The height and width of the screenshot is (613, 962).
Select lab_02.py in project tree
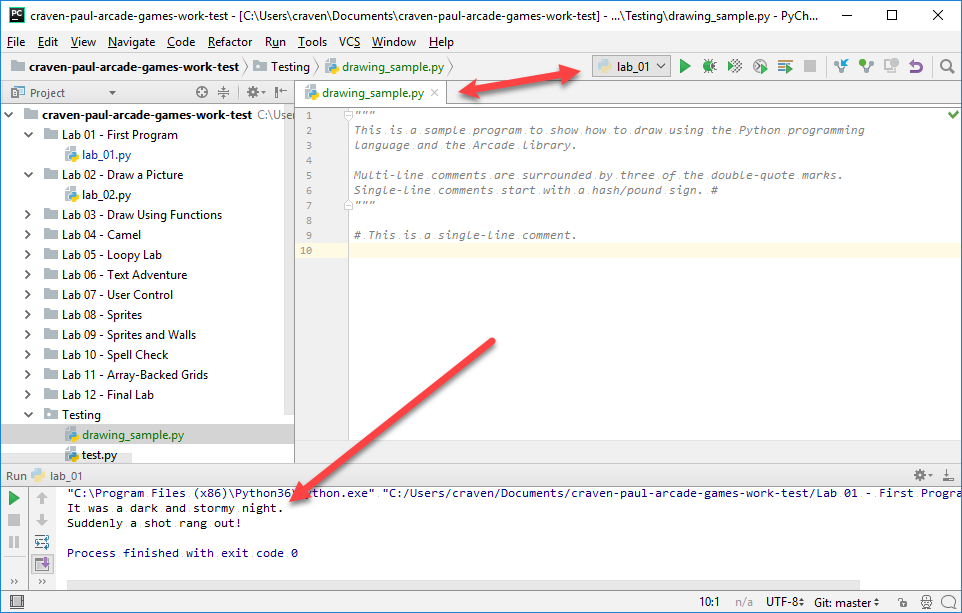(x=106, y=195)
